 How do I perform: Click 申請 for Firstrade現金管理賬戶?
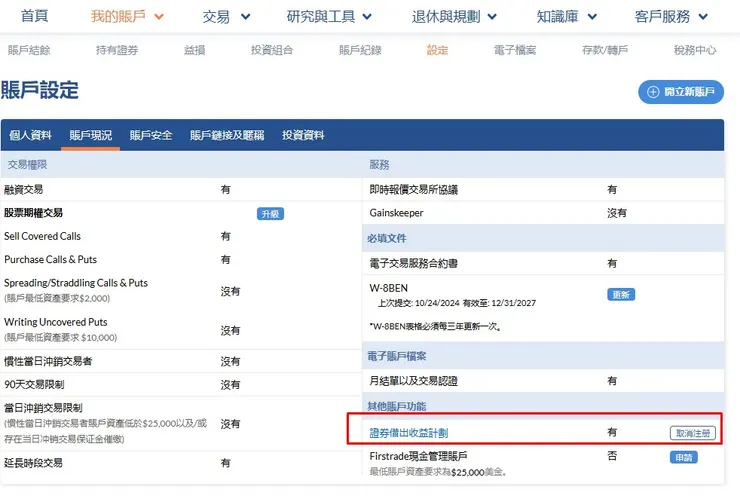tap(683, 457)
